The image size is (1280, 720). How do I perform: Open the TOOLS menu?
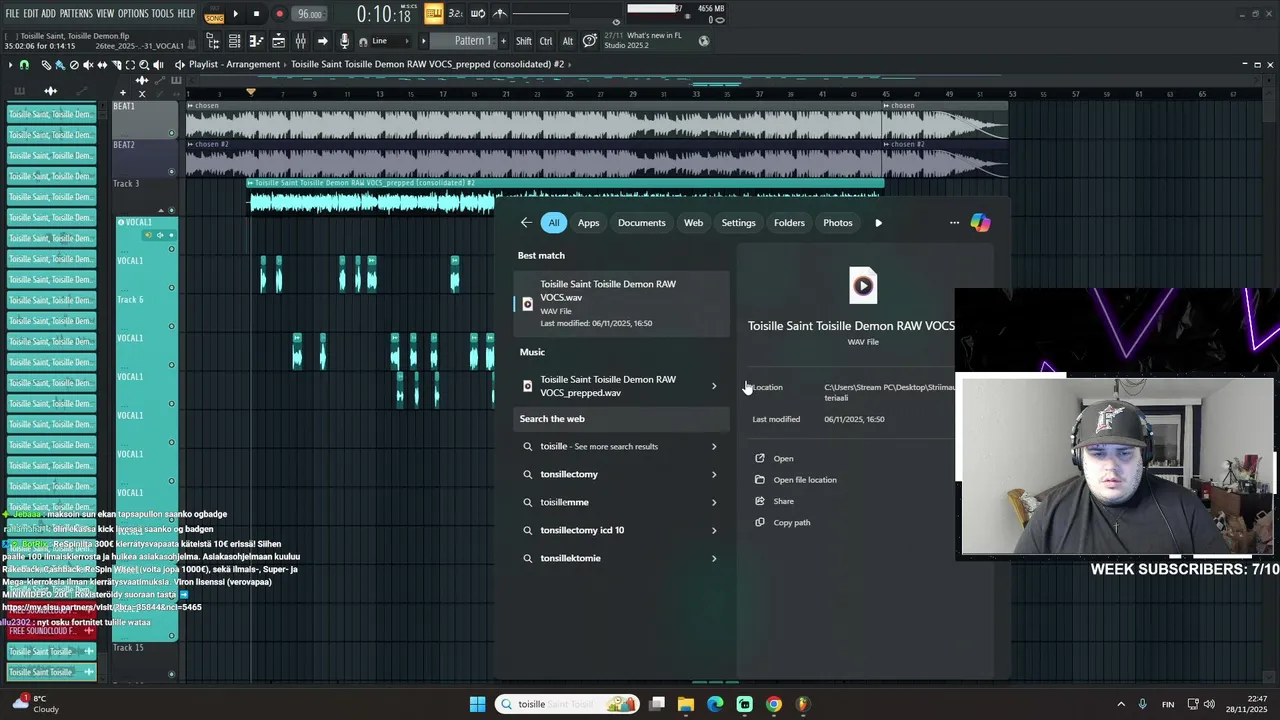tap(163, 14)
